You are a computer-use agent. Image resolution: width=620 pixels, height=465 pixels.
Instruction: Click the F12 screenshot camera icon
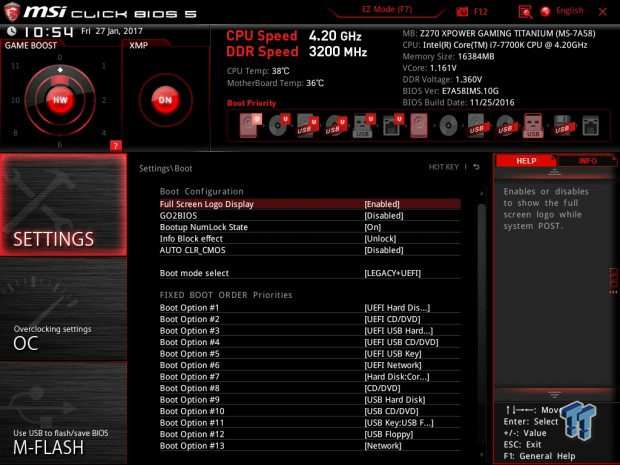point(462,12)
